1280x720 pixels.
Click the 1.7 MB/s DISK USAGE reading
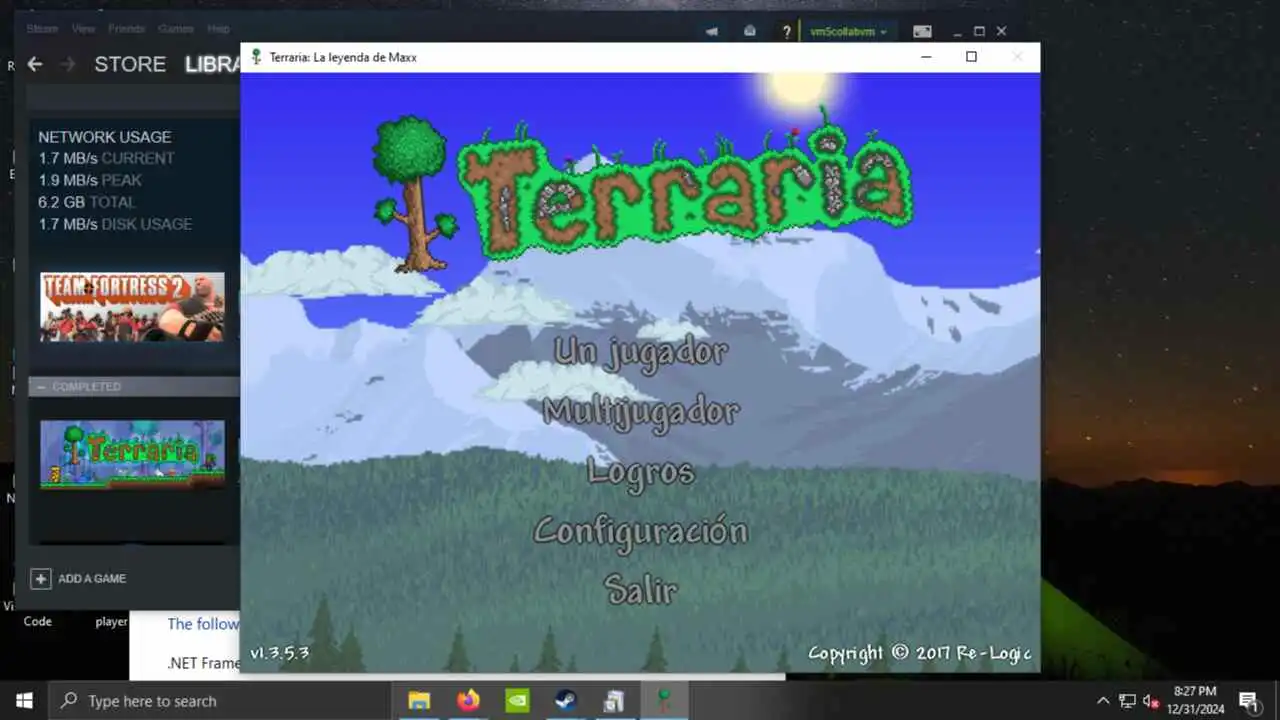pyautogui.click(x=115, y=224)
